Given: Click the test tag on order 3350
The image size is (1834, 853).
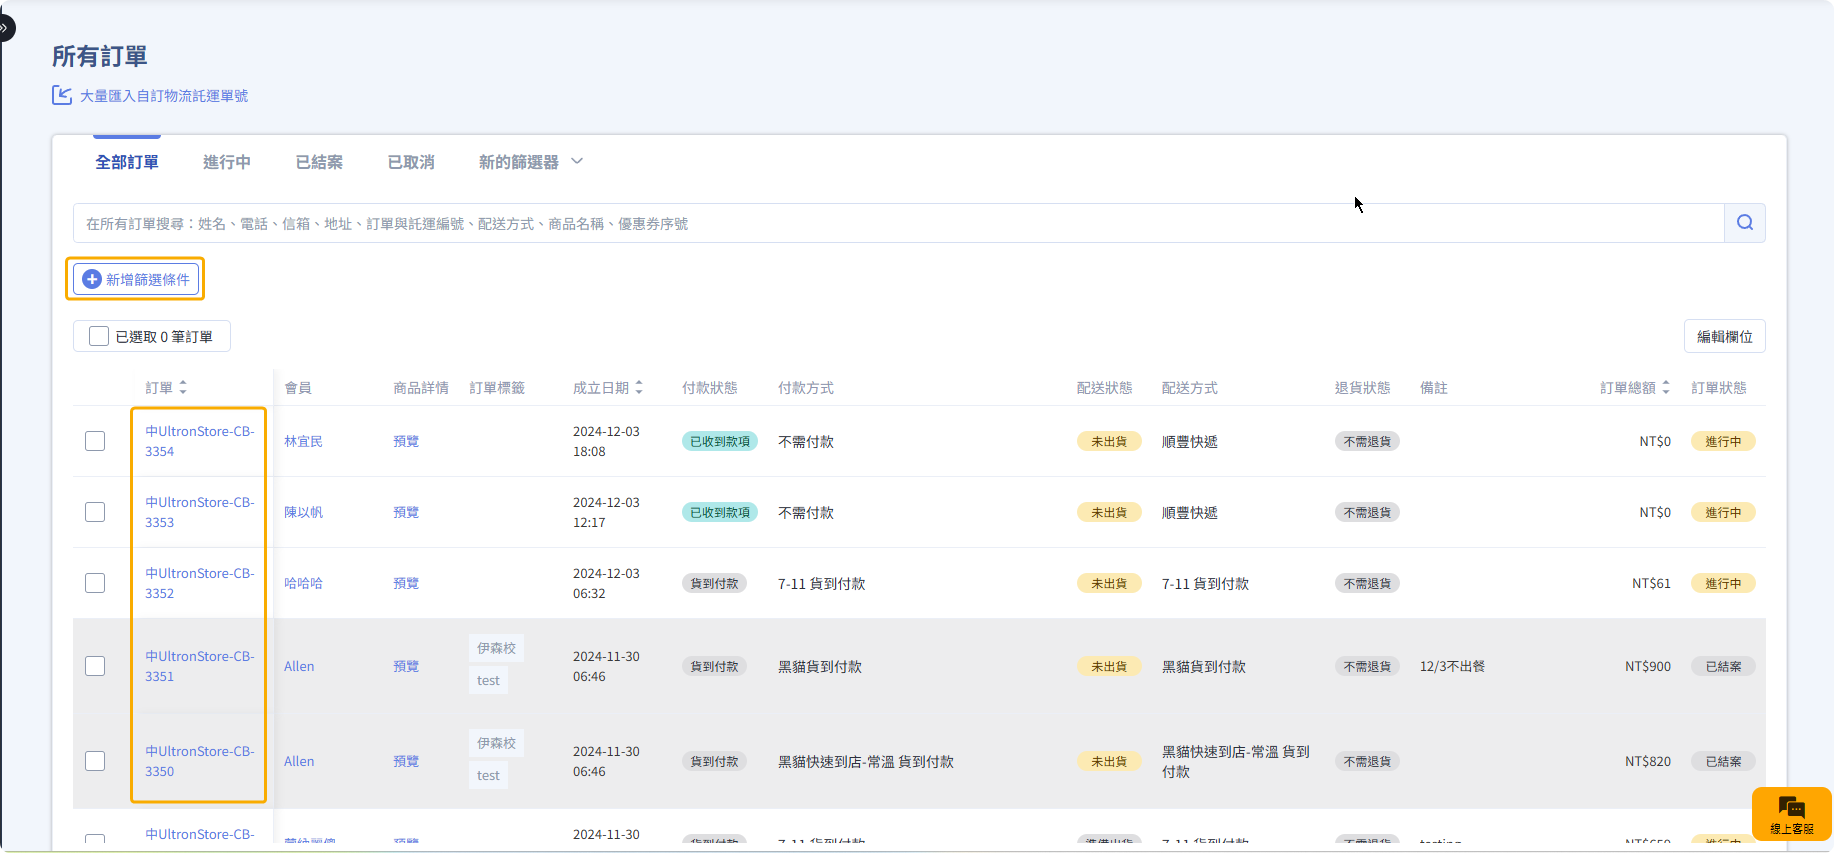Looking at the screenshot, I should click(488, 775).
